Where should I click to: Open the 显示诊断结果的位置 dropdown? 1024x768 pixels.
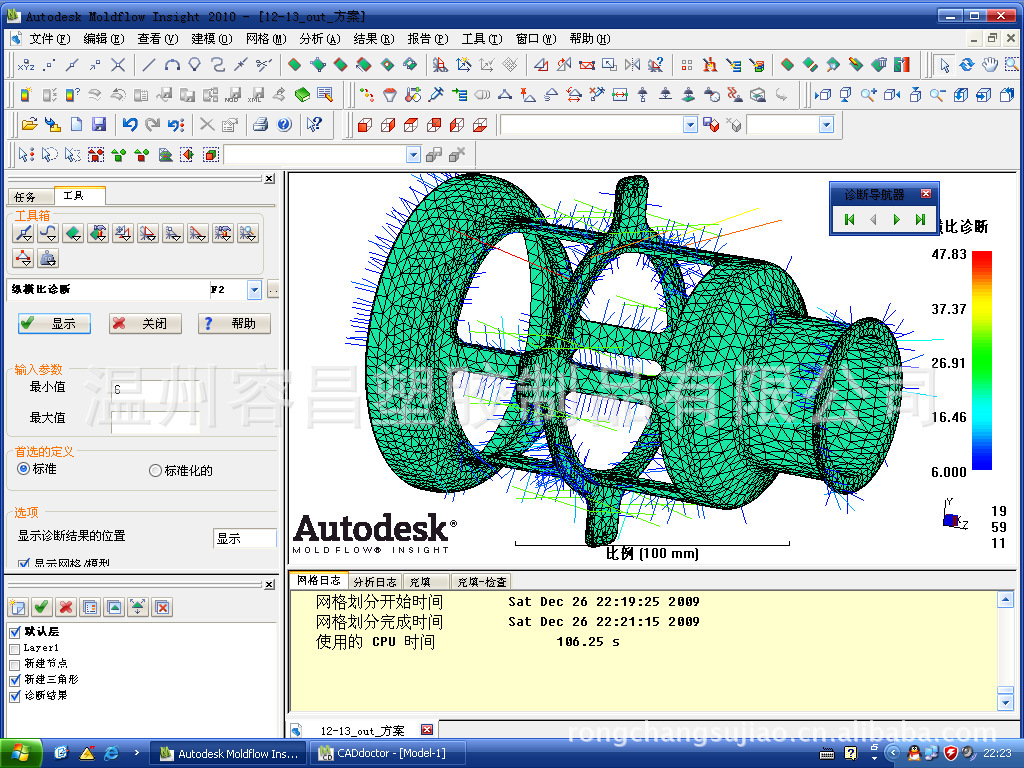pyautogui.click(x=245, y=538)
